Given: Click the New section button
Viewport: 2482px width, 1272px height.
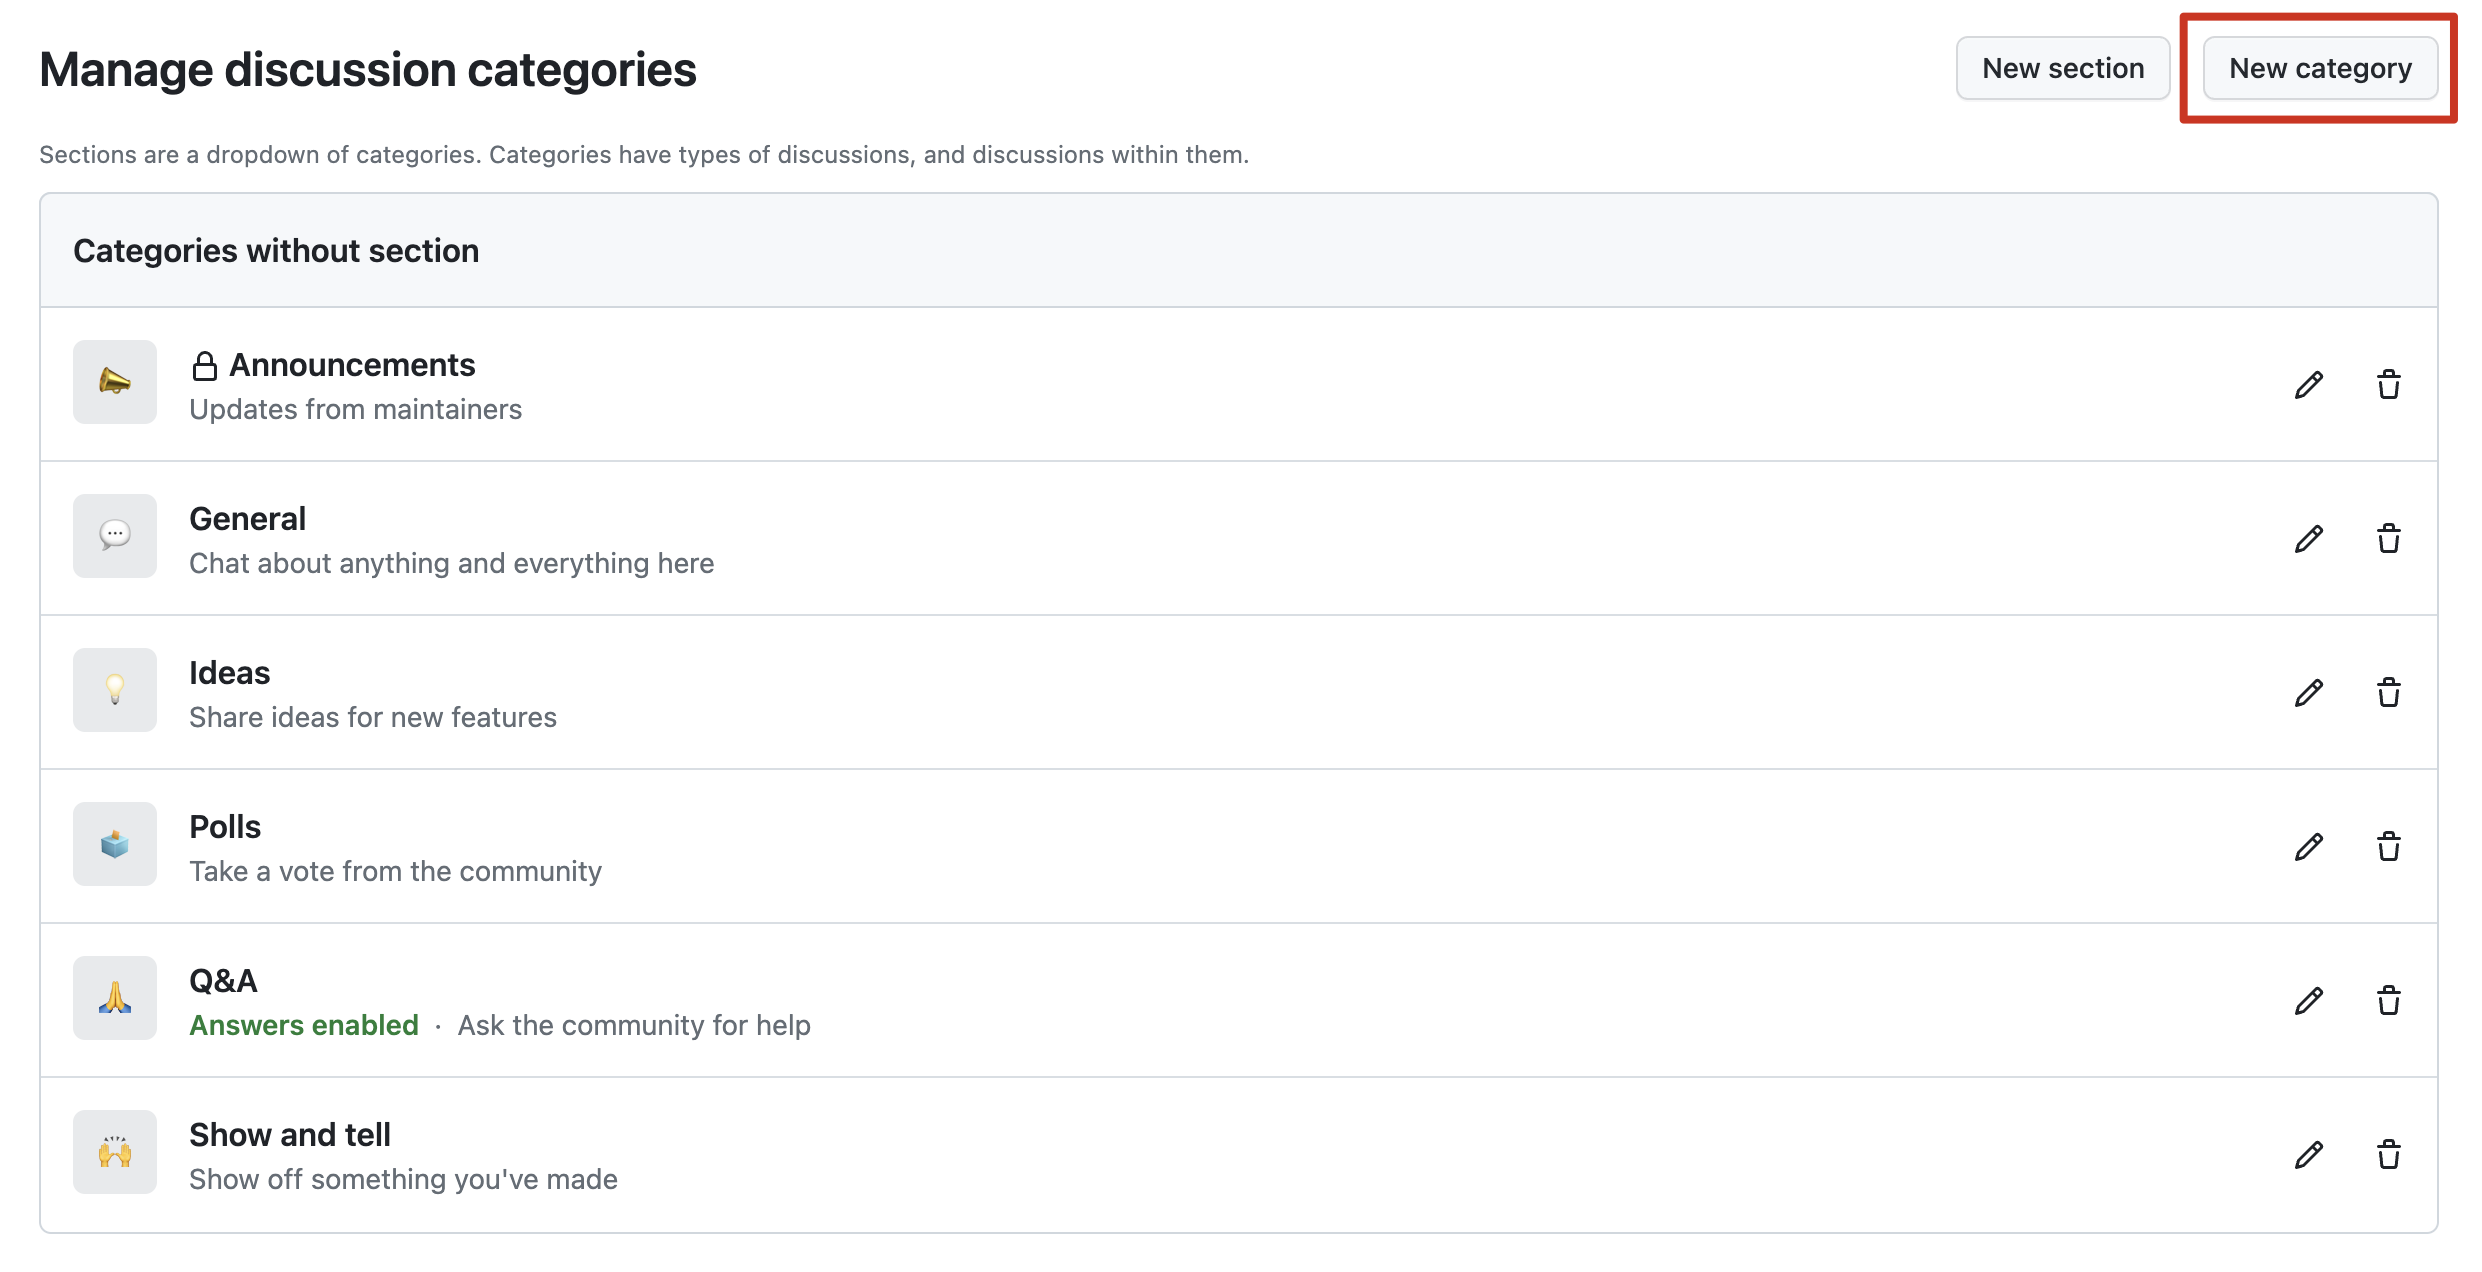Looking at the screenshot, I should pos(2062,68).
